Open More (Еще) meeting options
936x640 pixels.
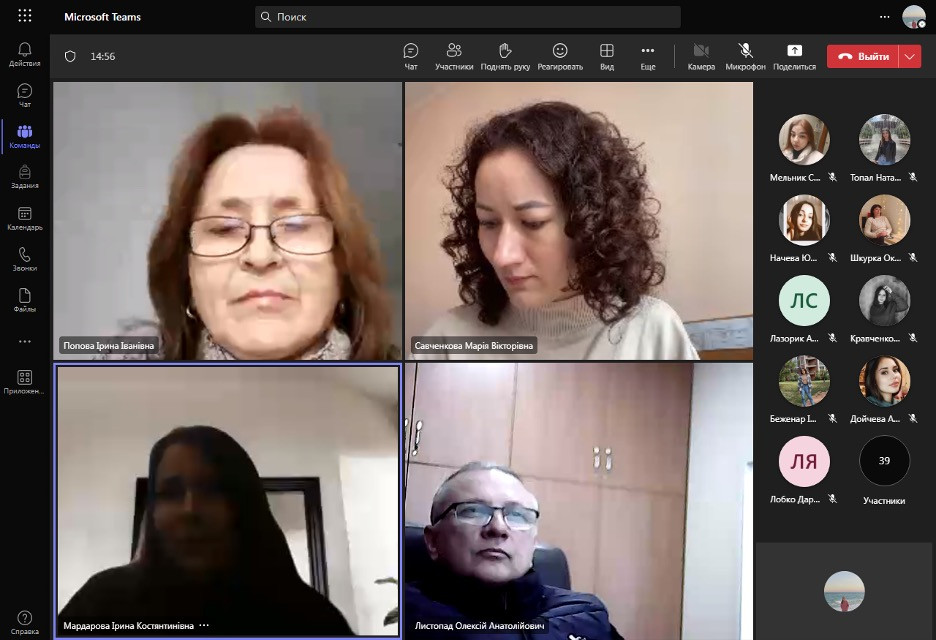click(x=648, y=57)
